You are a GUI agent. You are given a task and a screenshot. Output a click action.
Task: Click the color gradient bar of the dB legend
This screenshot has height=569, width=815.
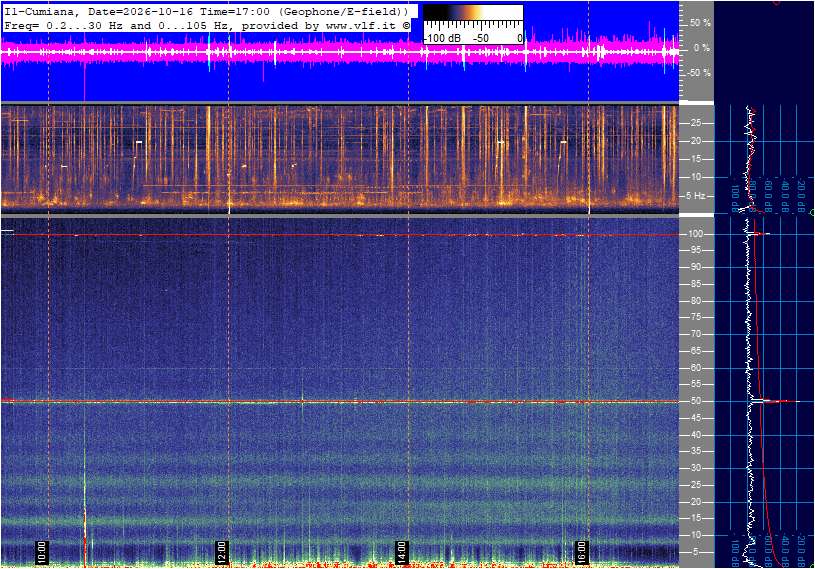coord(473,13)
